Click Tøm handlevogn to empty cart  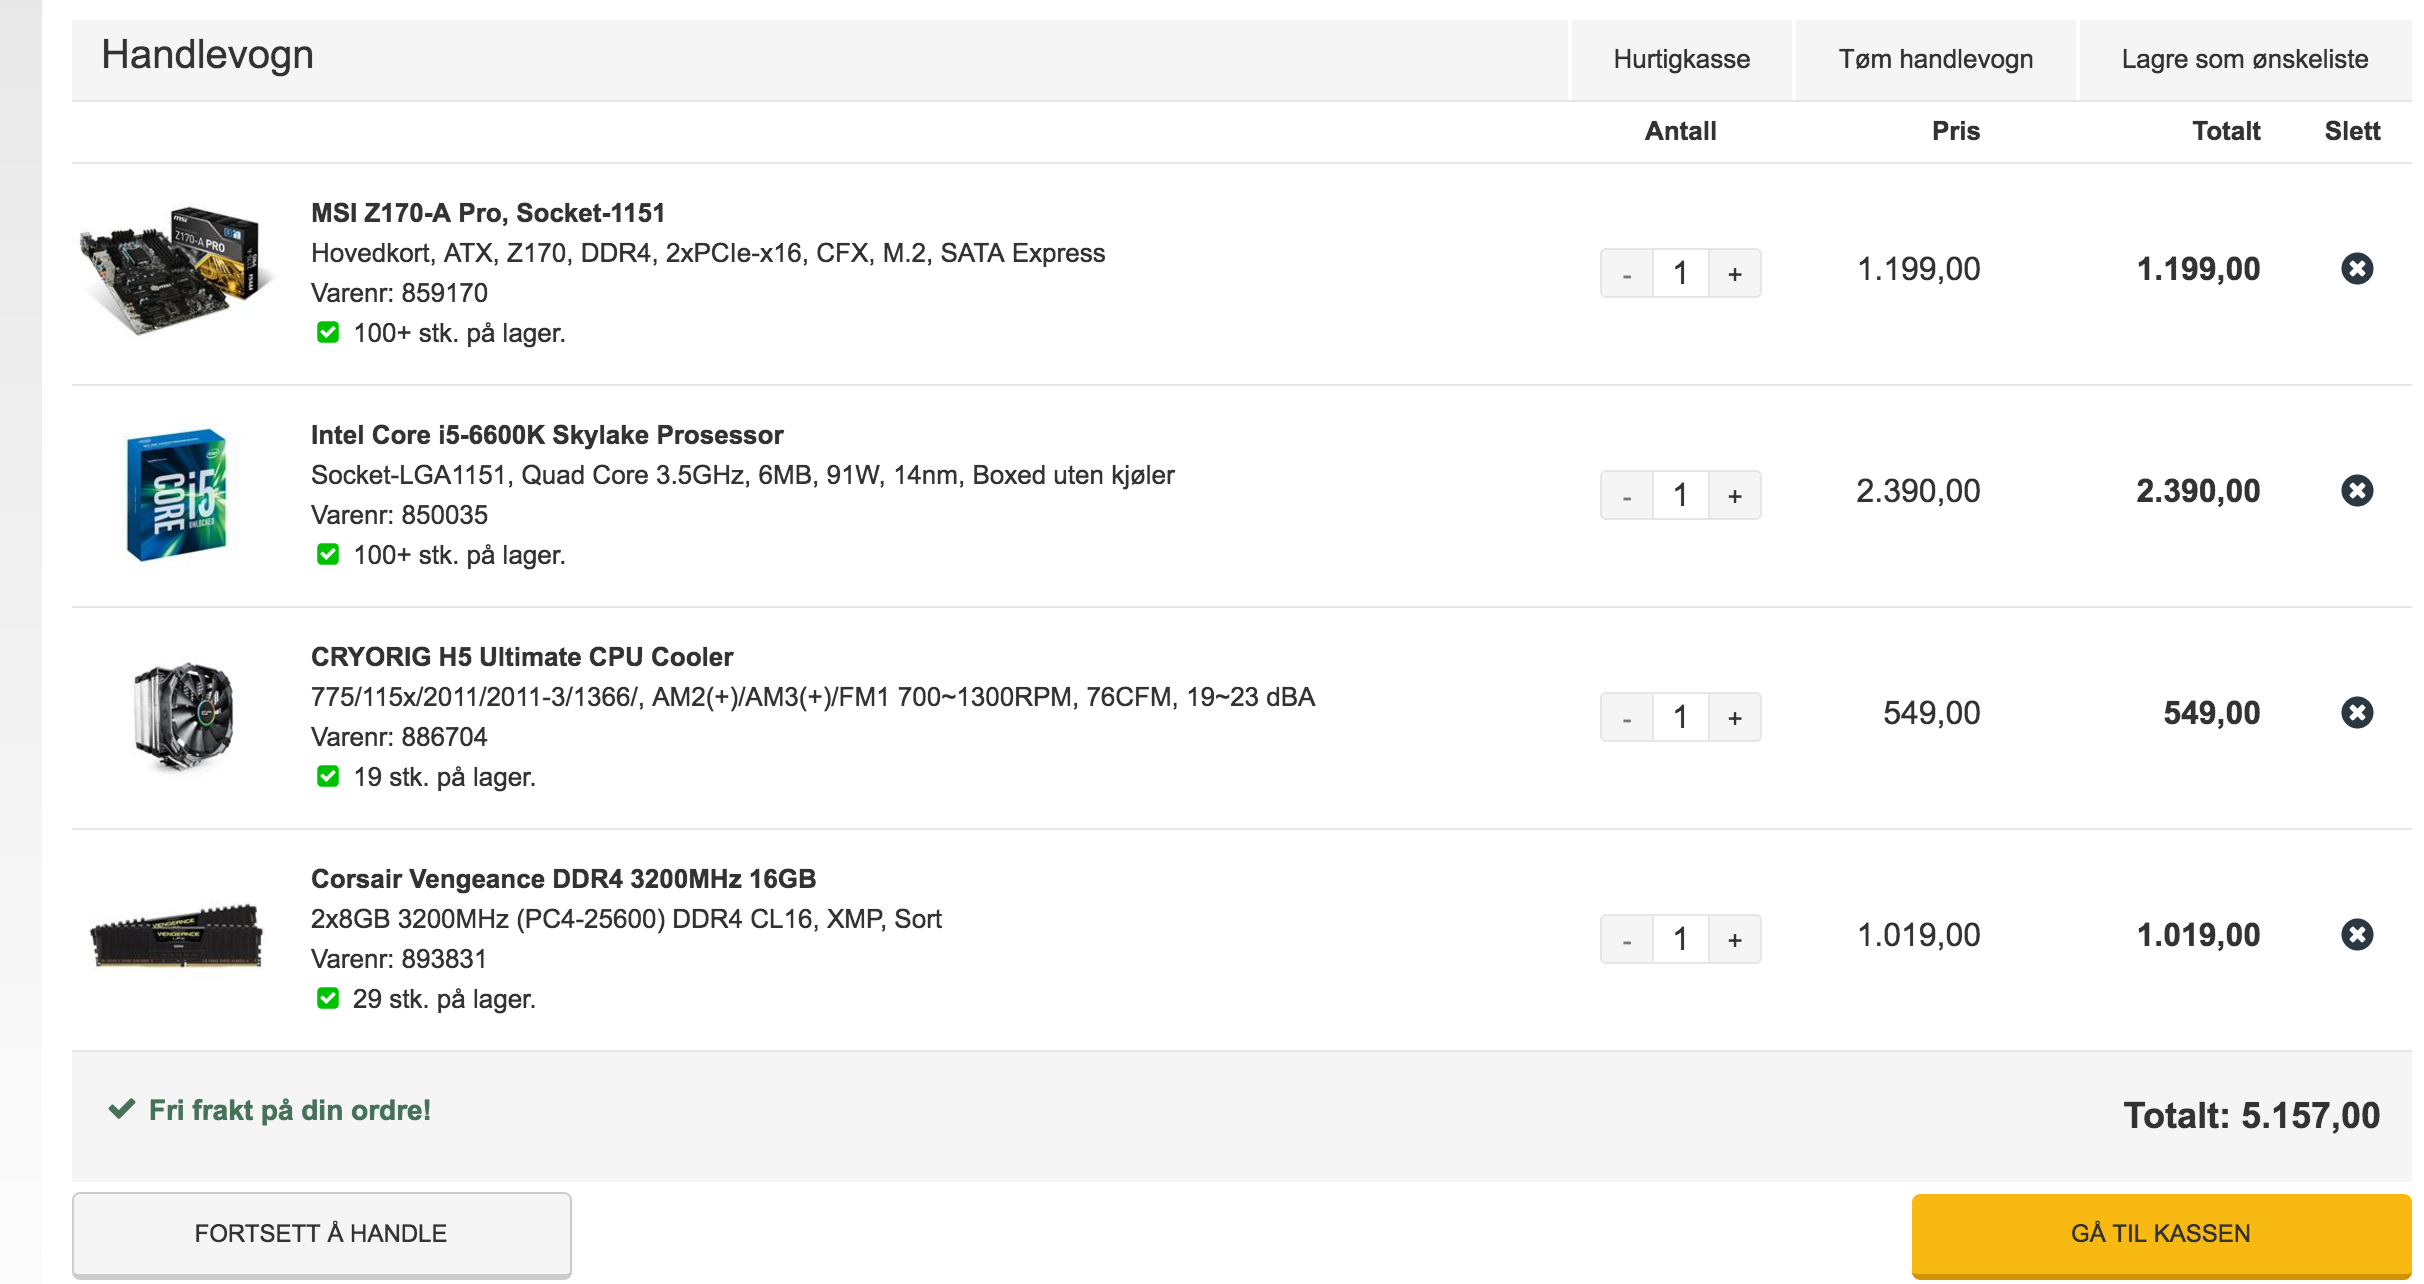click(1936, 59)
